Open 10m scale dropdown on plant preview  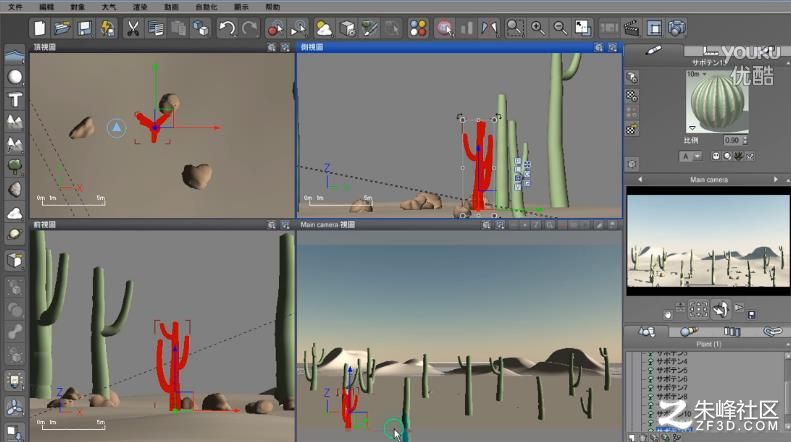pyautogui.click(x=697, y=74)
